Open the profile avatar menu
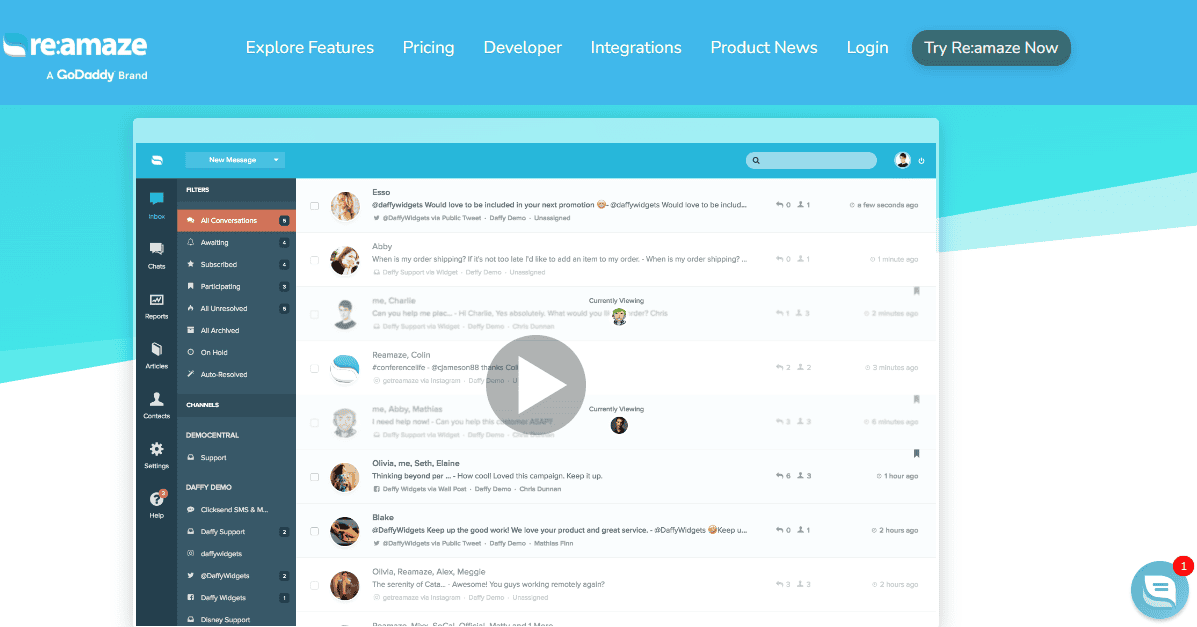This screenshot has width=1197, height=627. 902,160
